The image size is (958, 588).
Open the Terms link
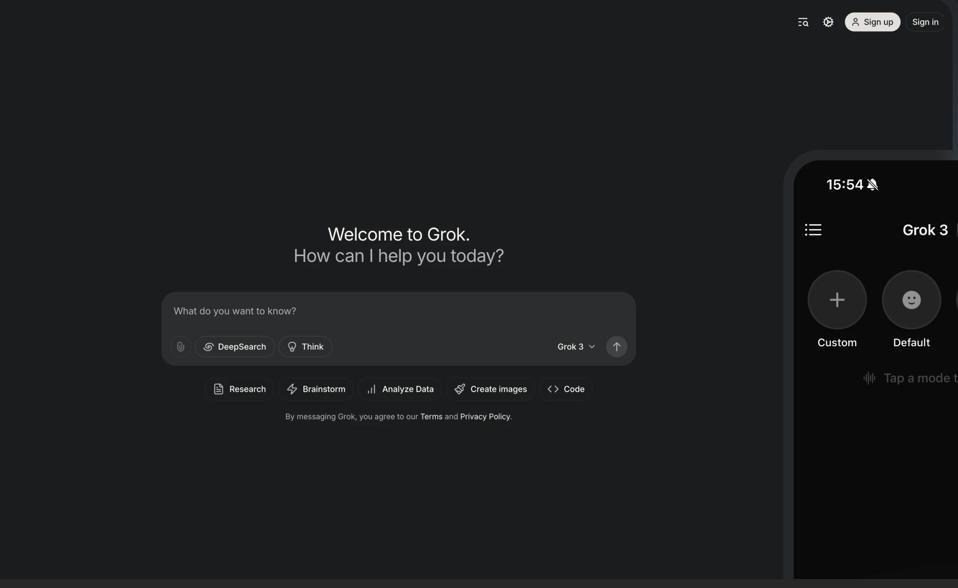pos(431,416)
